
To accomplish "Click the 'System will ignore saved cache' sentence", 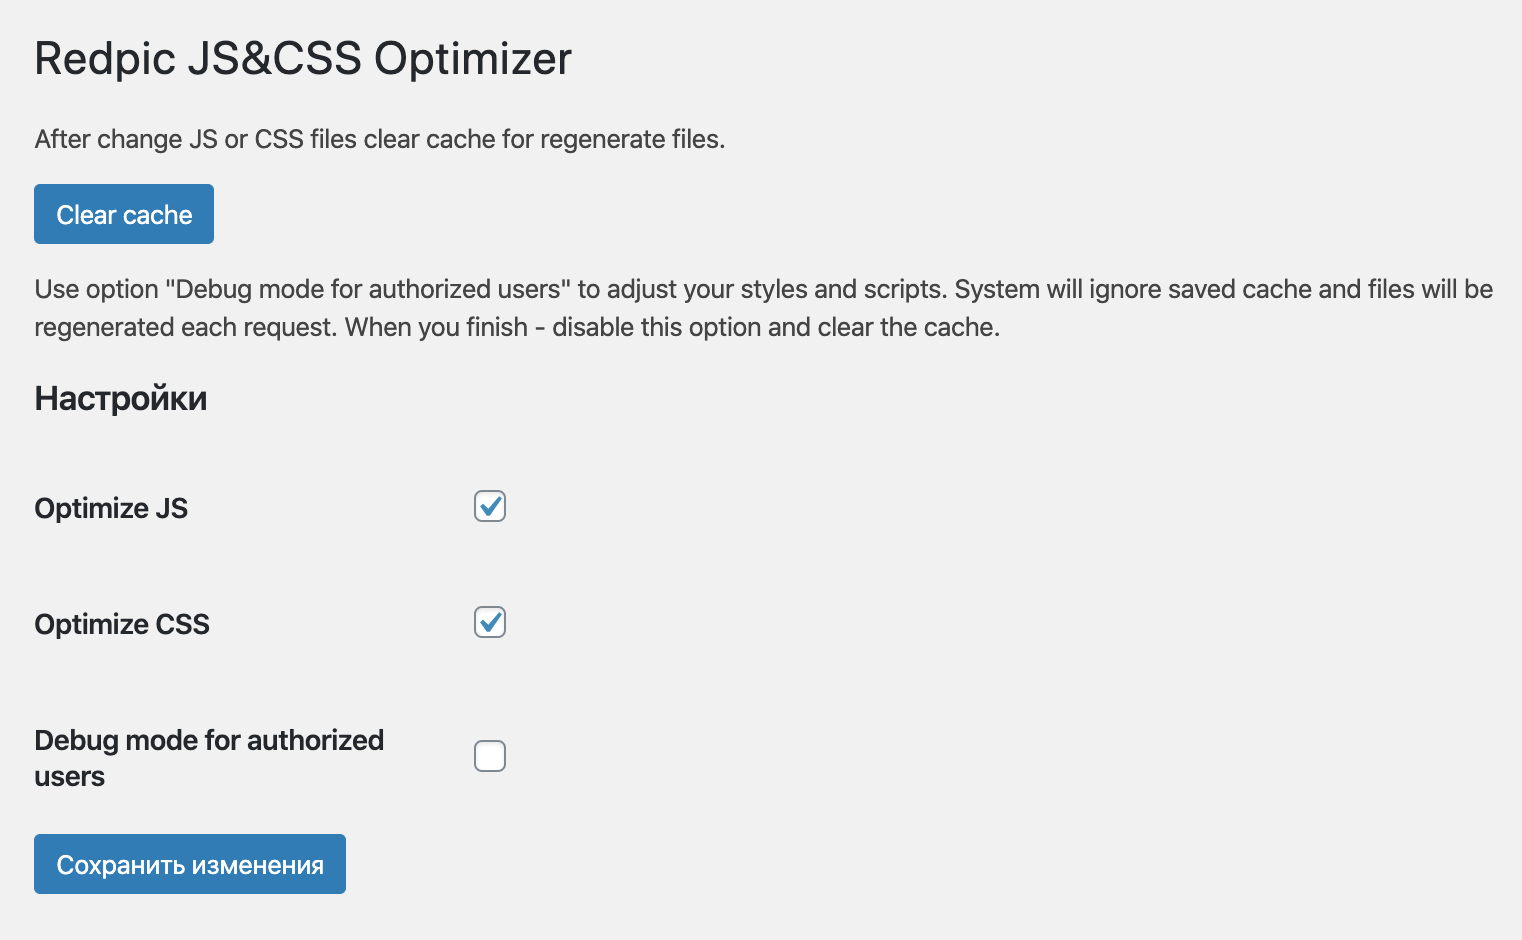I will (1223, 289).
